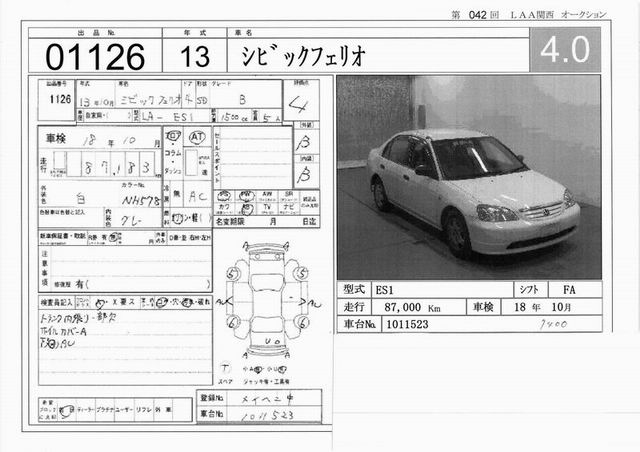Click the シフト value FA

[x=569, y=289]
